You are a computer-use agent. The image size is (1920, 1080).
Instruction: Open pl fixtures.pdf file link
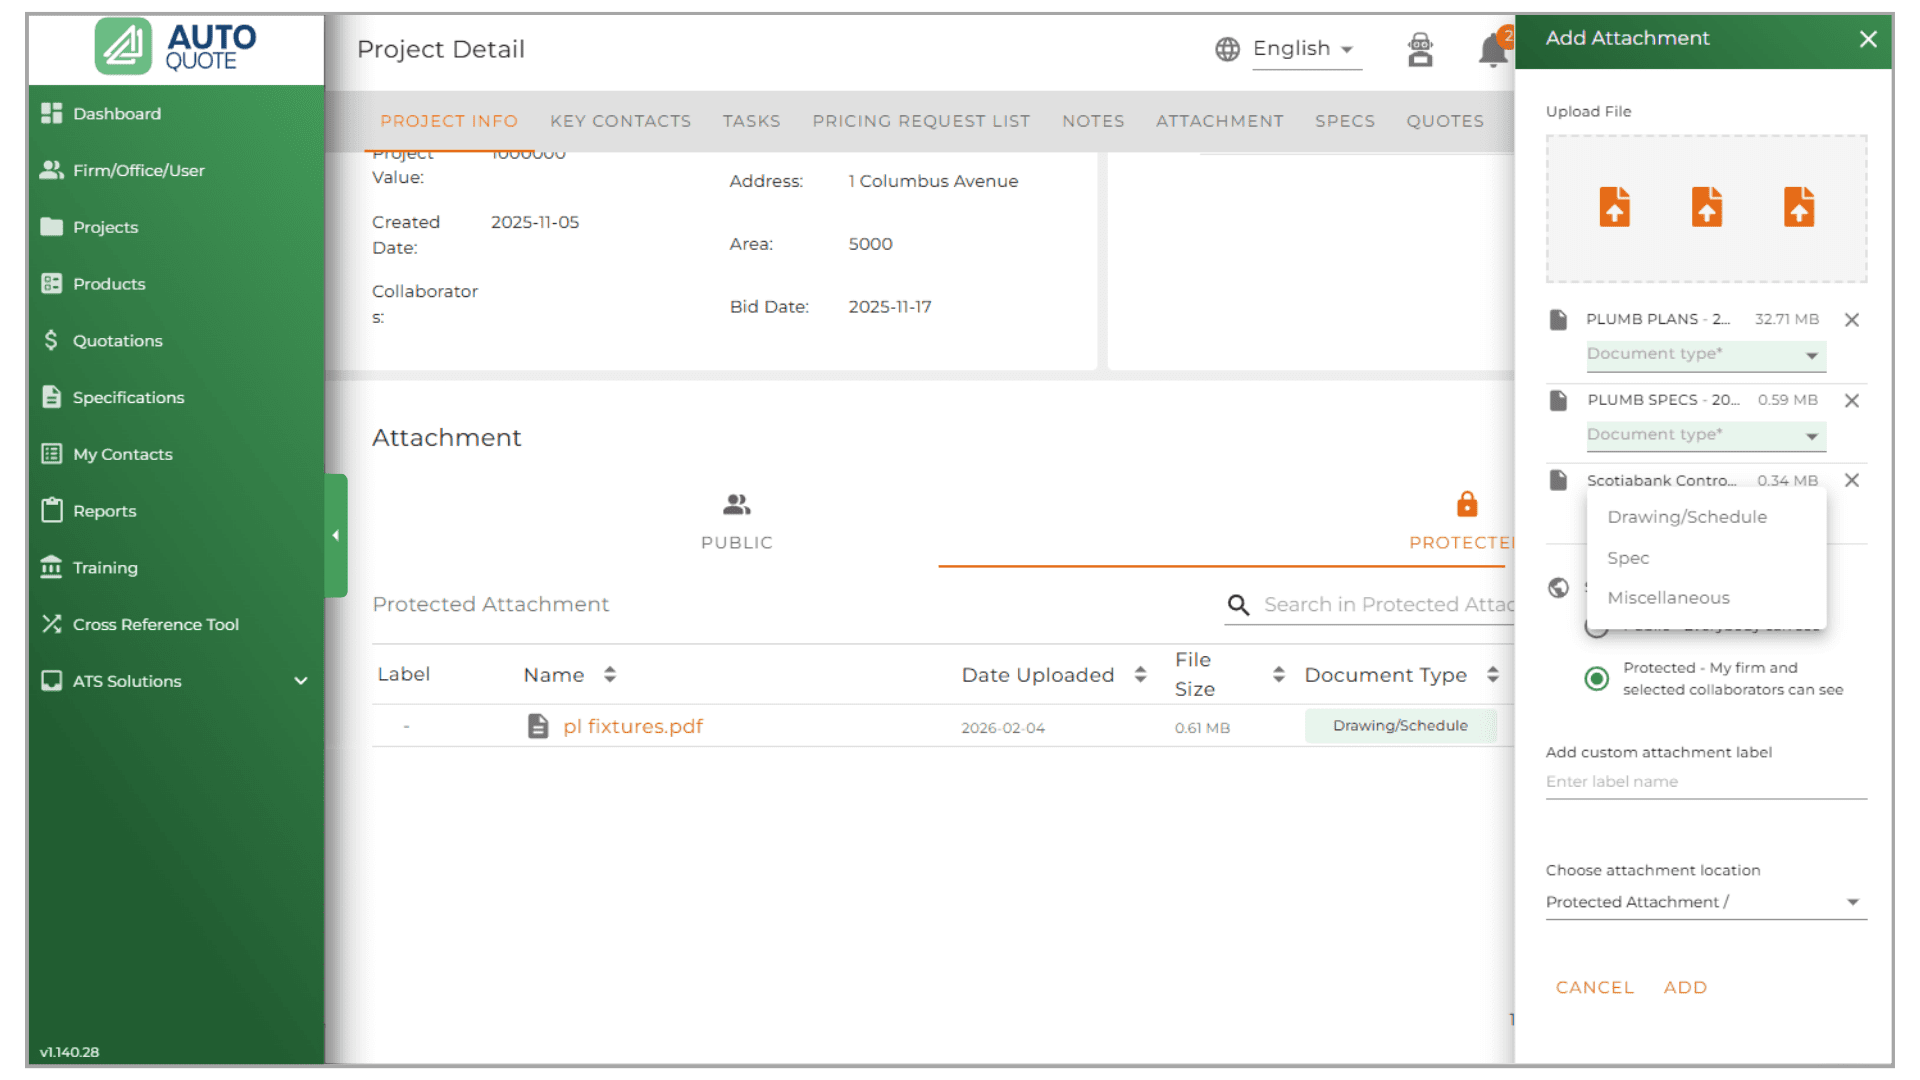tap(632, 727)
